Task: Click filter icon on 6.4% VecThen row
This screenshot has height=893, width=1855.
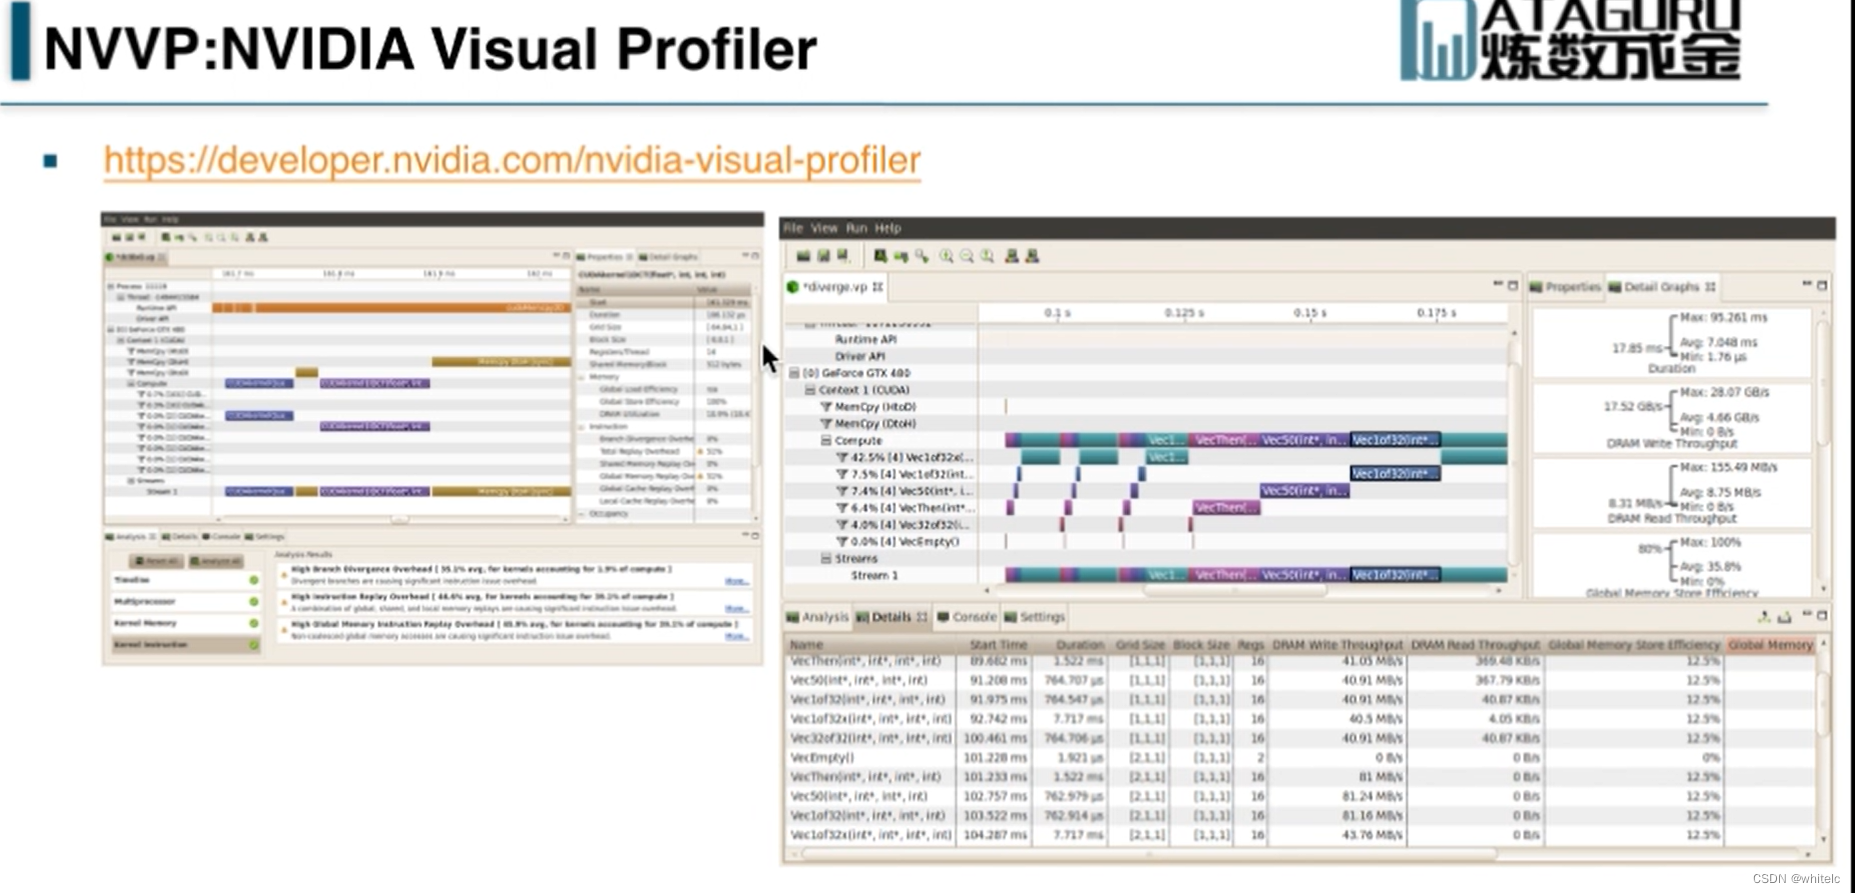Action: [x=842, y=508]
